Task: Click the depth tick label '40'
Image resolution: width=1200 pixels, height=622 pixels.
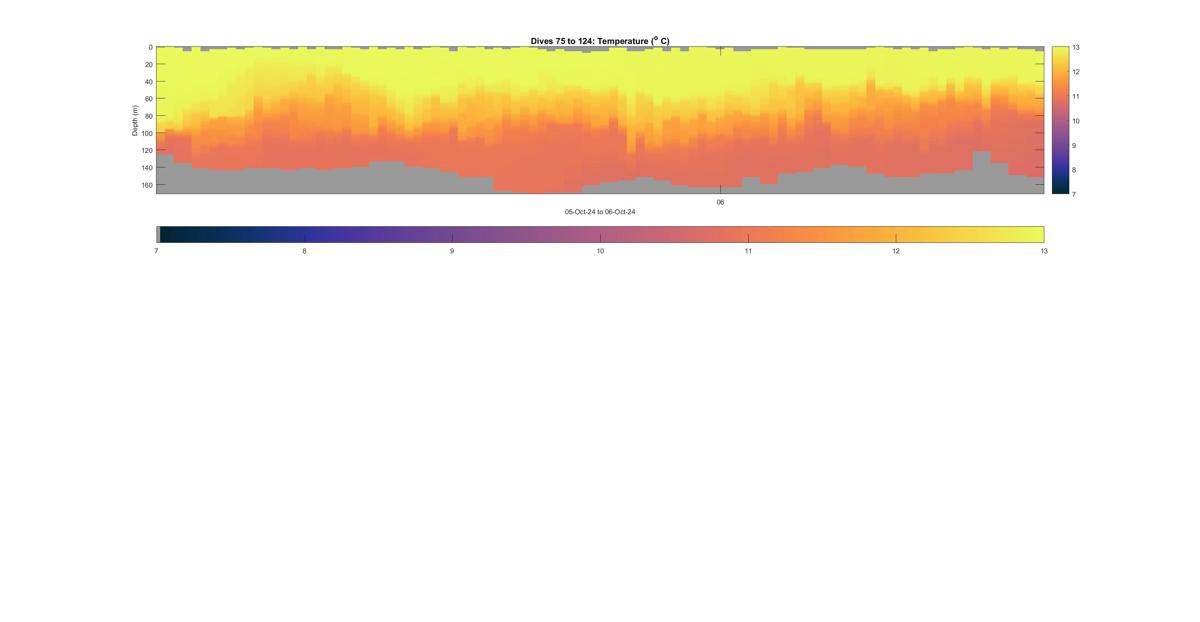Action: tap(148, 82)
